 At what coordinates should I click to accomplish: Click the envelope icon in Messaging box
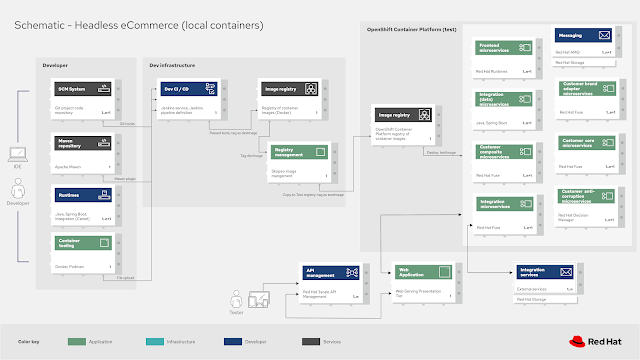pos(604,35)
